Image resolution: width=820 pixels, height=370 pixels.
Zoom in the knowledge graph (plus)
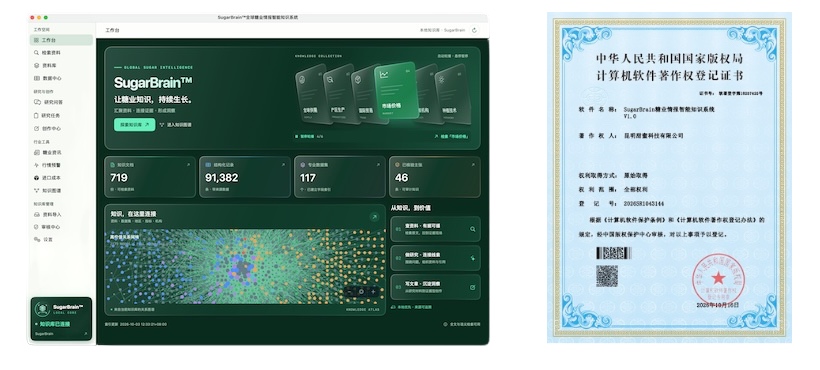click(x=373, y=292)
